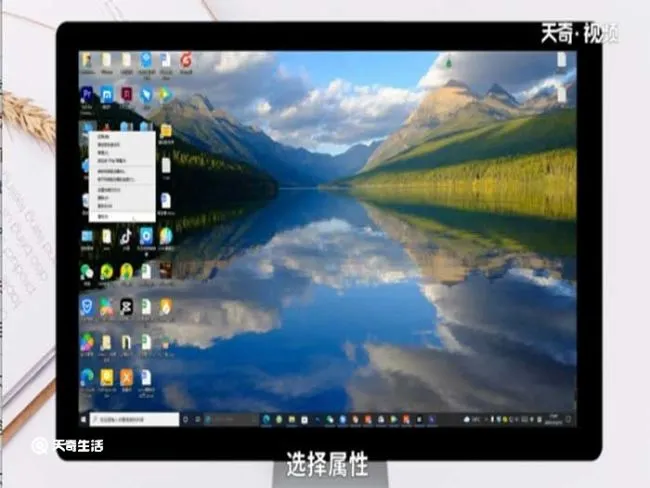Viewport: 650px width, 488px height.
Task: Open Cortana circle icon on taskbar
Action: 185,420
